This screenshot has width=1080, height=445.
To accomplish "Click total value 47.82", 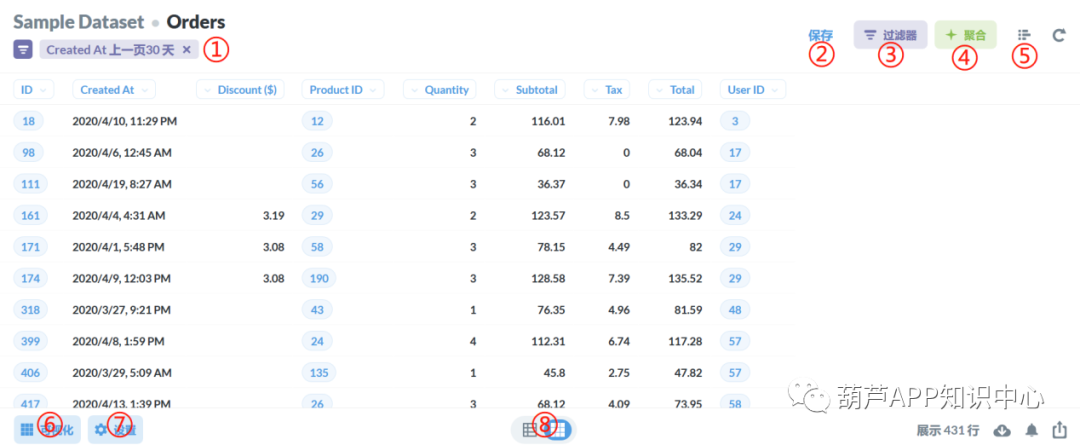I will pos(688,373).
